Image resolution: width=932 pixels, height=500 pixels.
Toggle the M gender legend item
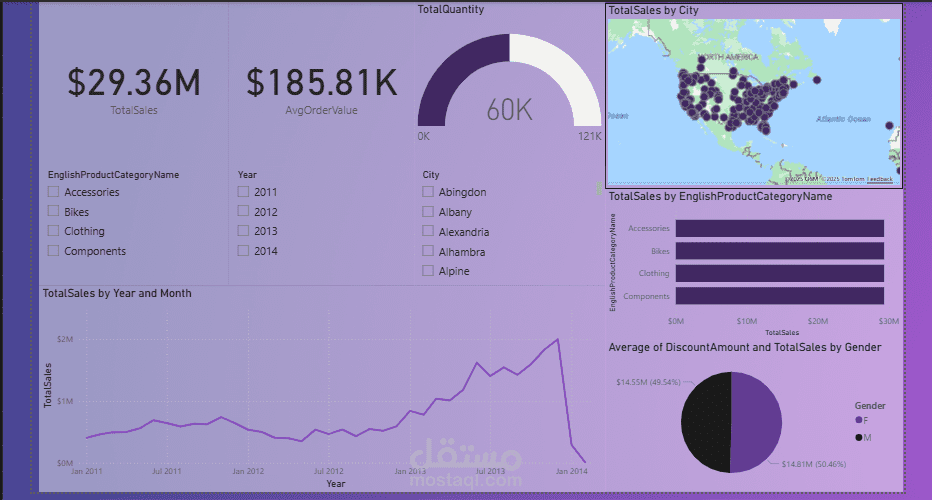click(863, 438)
